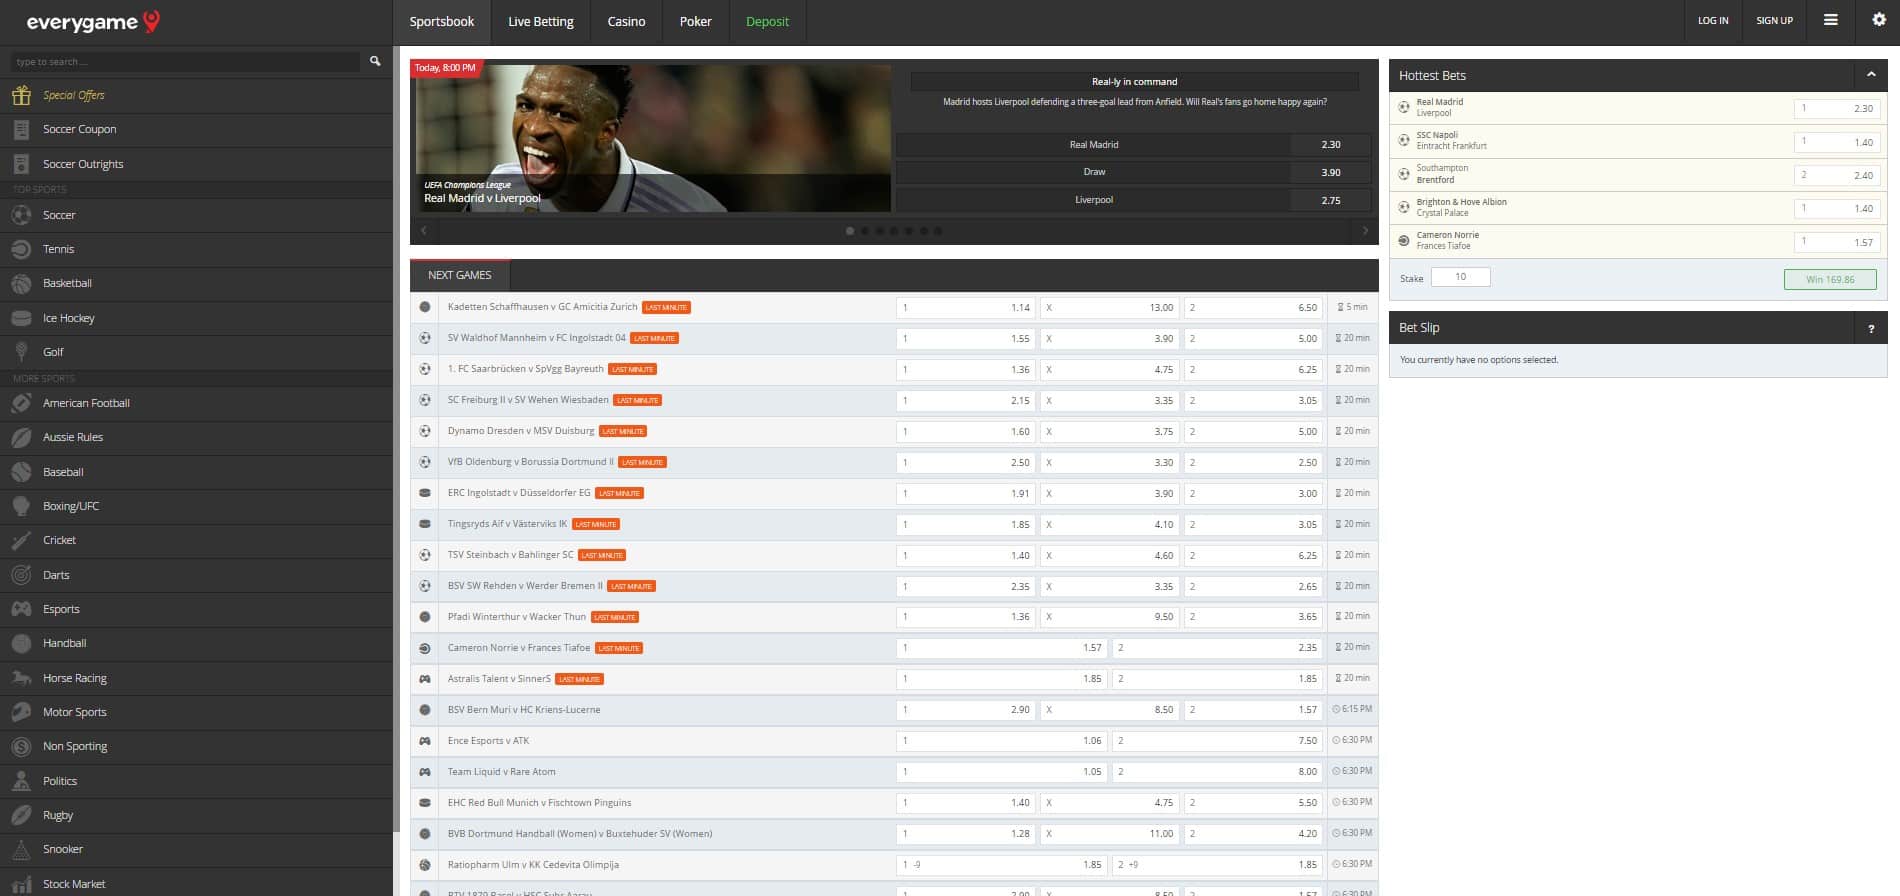
Task: Select Liverpool 2.75 odds in banner
Action: click(1330, 200)
